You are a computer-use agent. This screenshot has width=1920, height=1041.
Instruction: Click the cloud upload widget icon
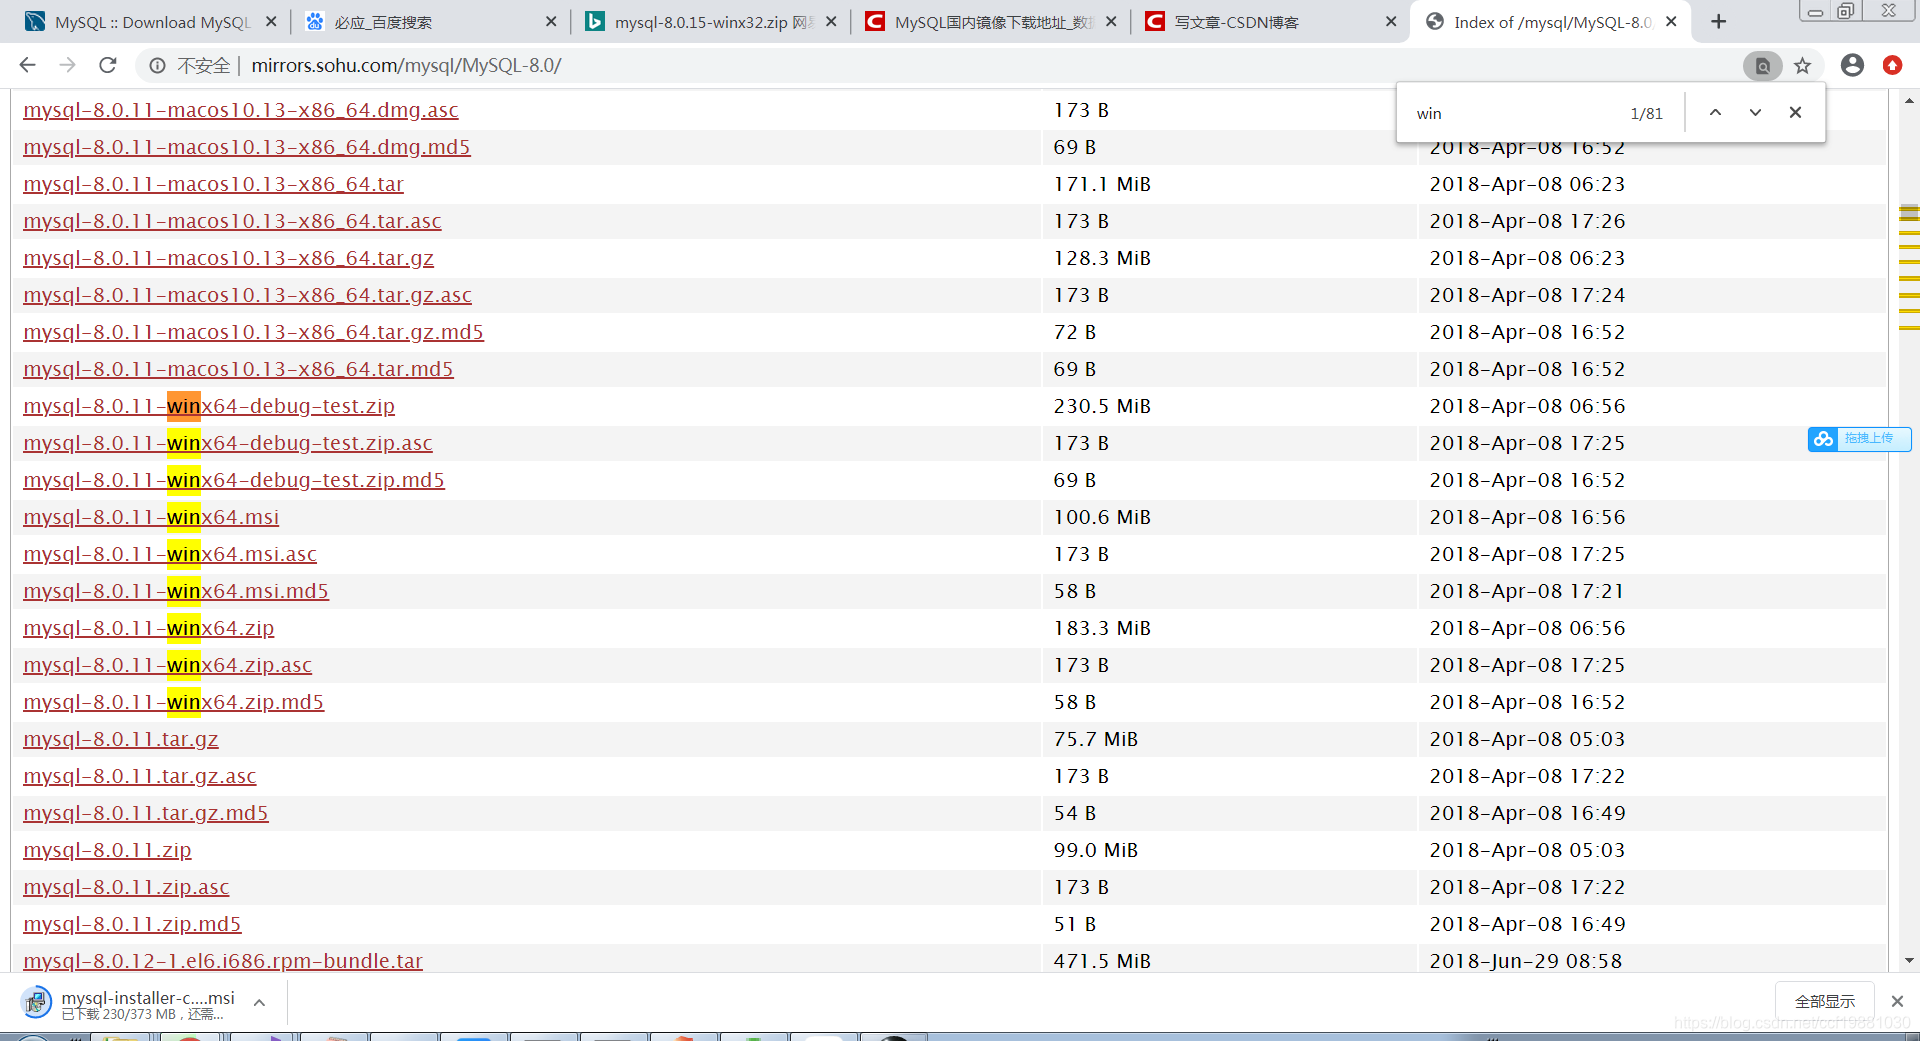click(x=1823, y=439)
